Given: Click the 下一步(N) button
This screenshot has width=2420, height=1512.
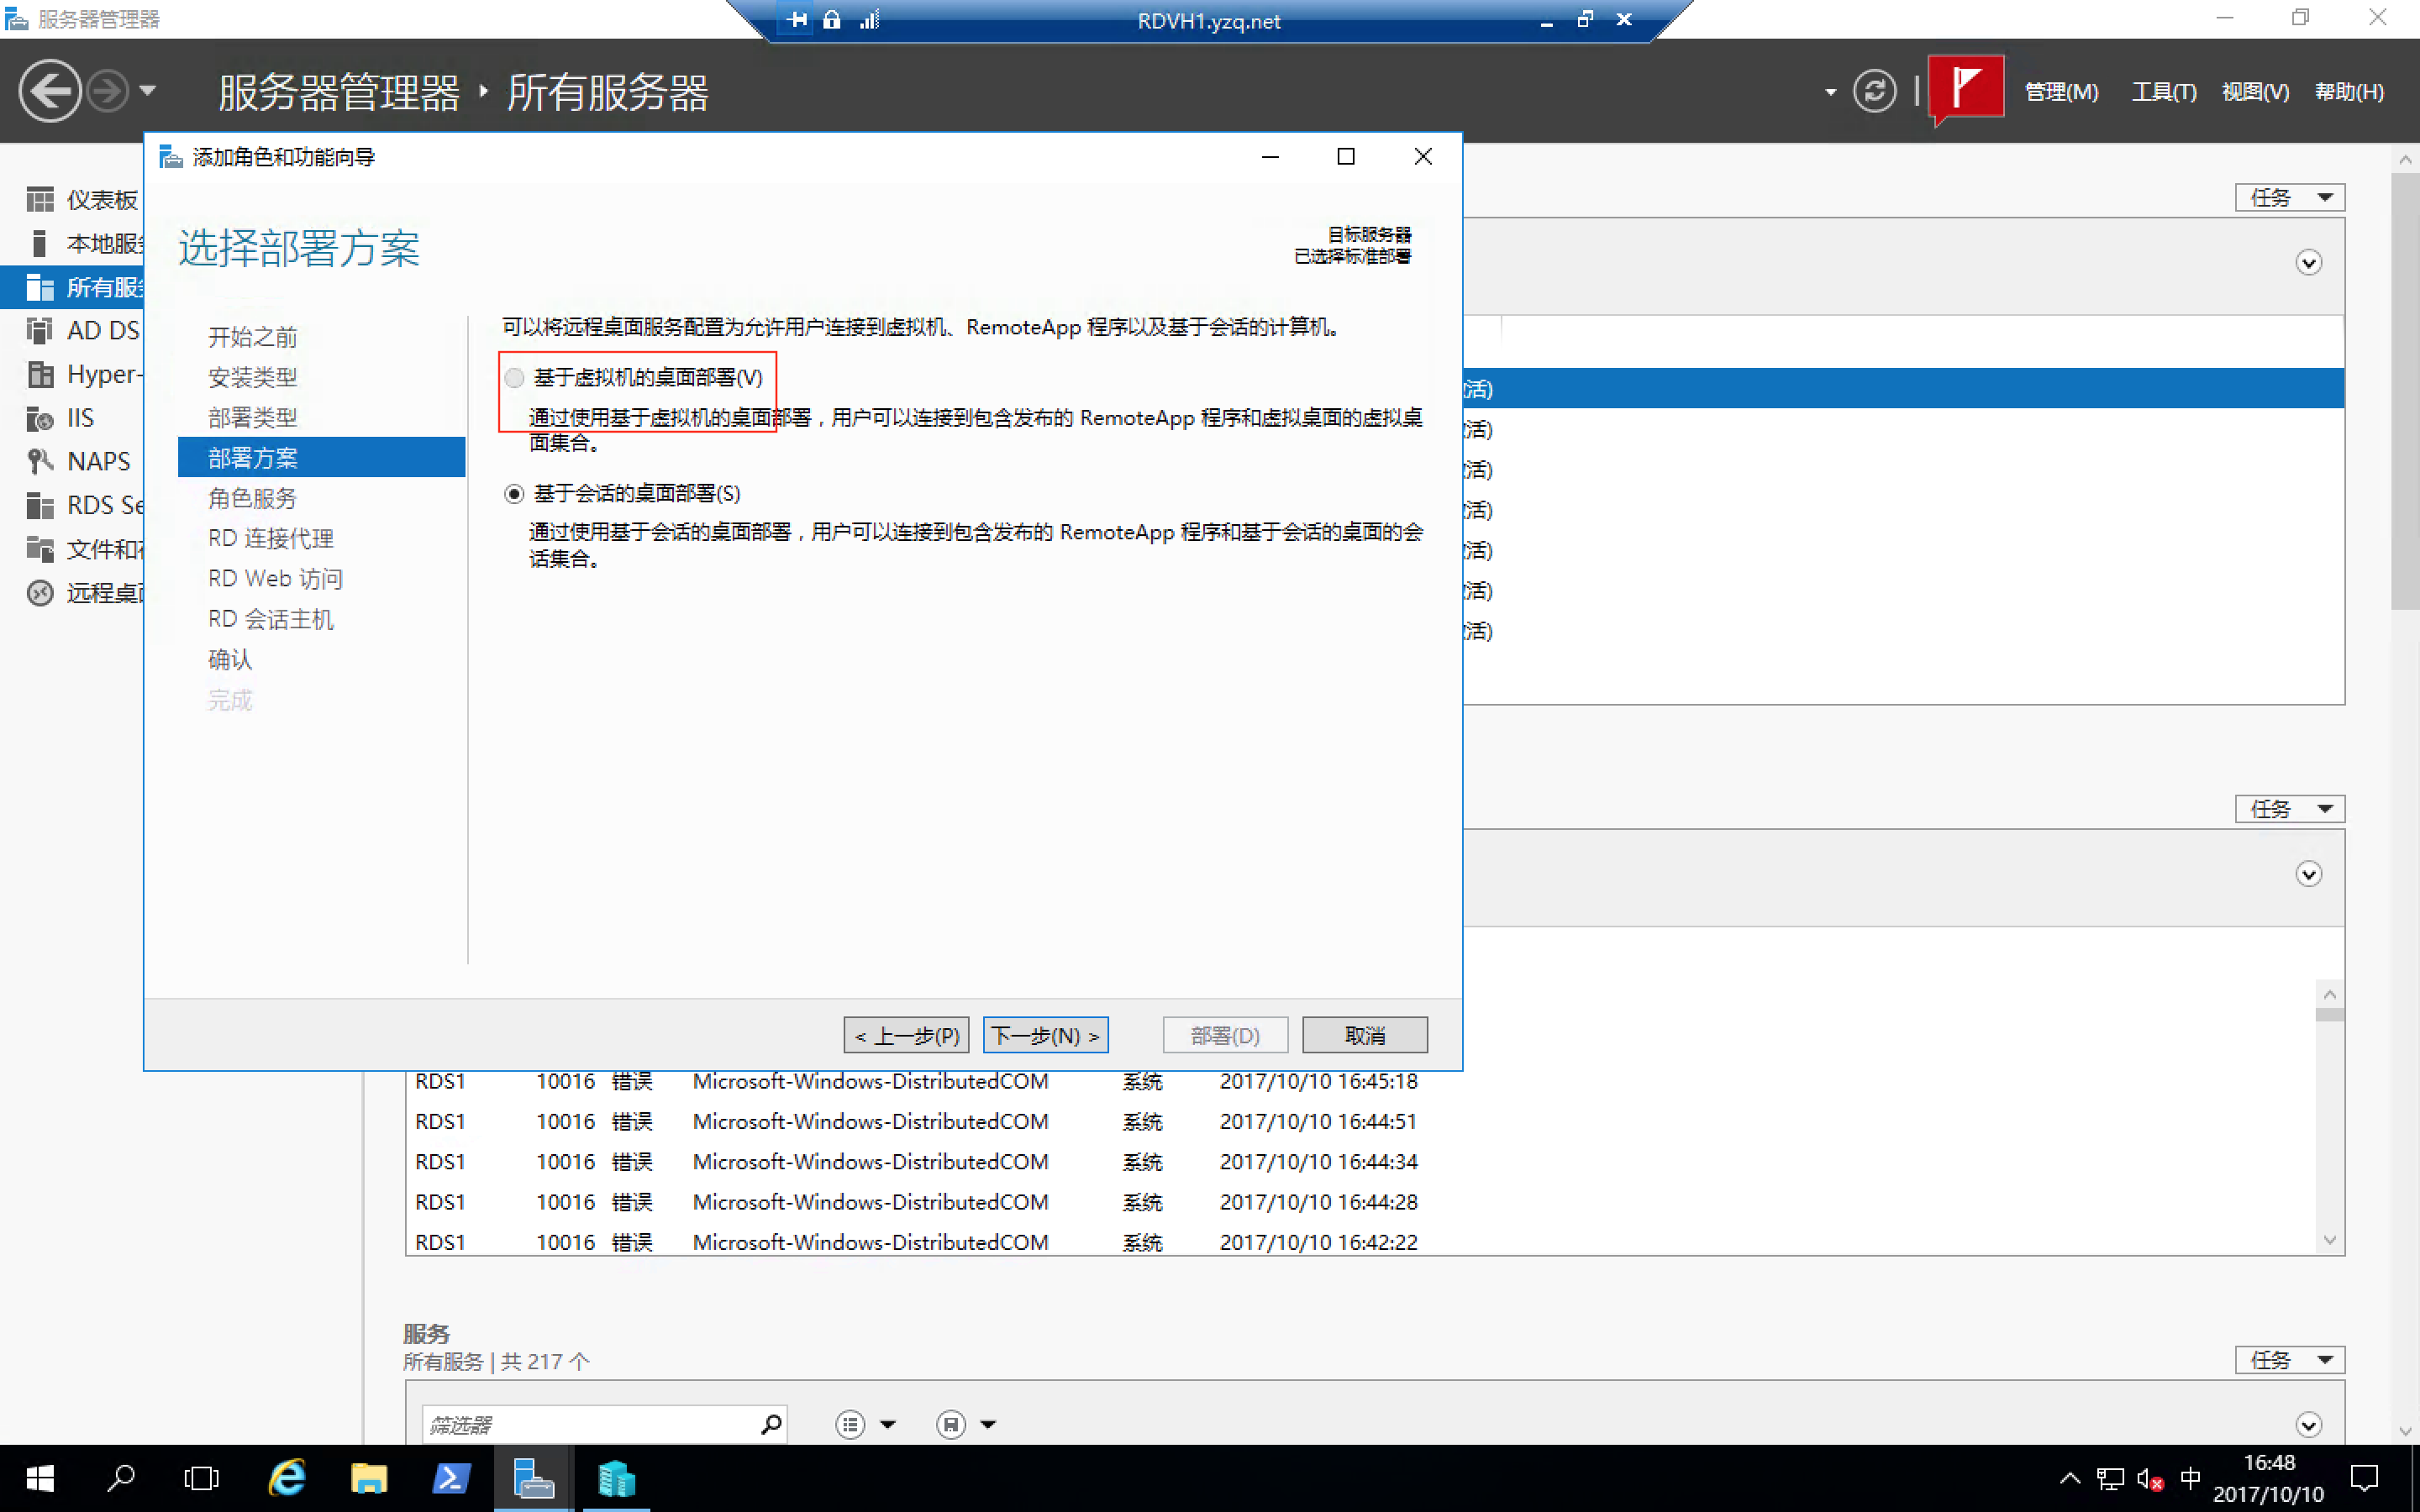Looking at the screenshot, I should tap(1045, 1035).
